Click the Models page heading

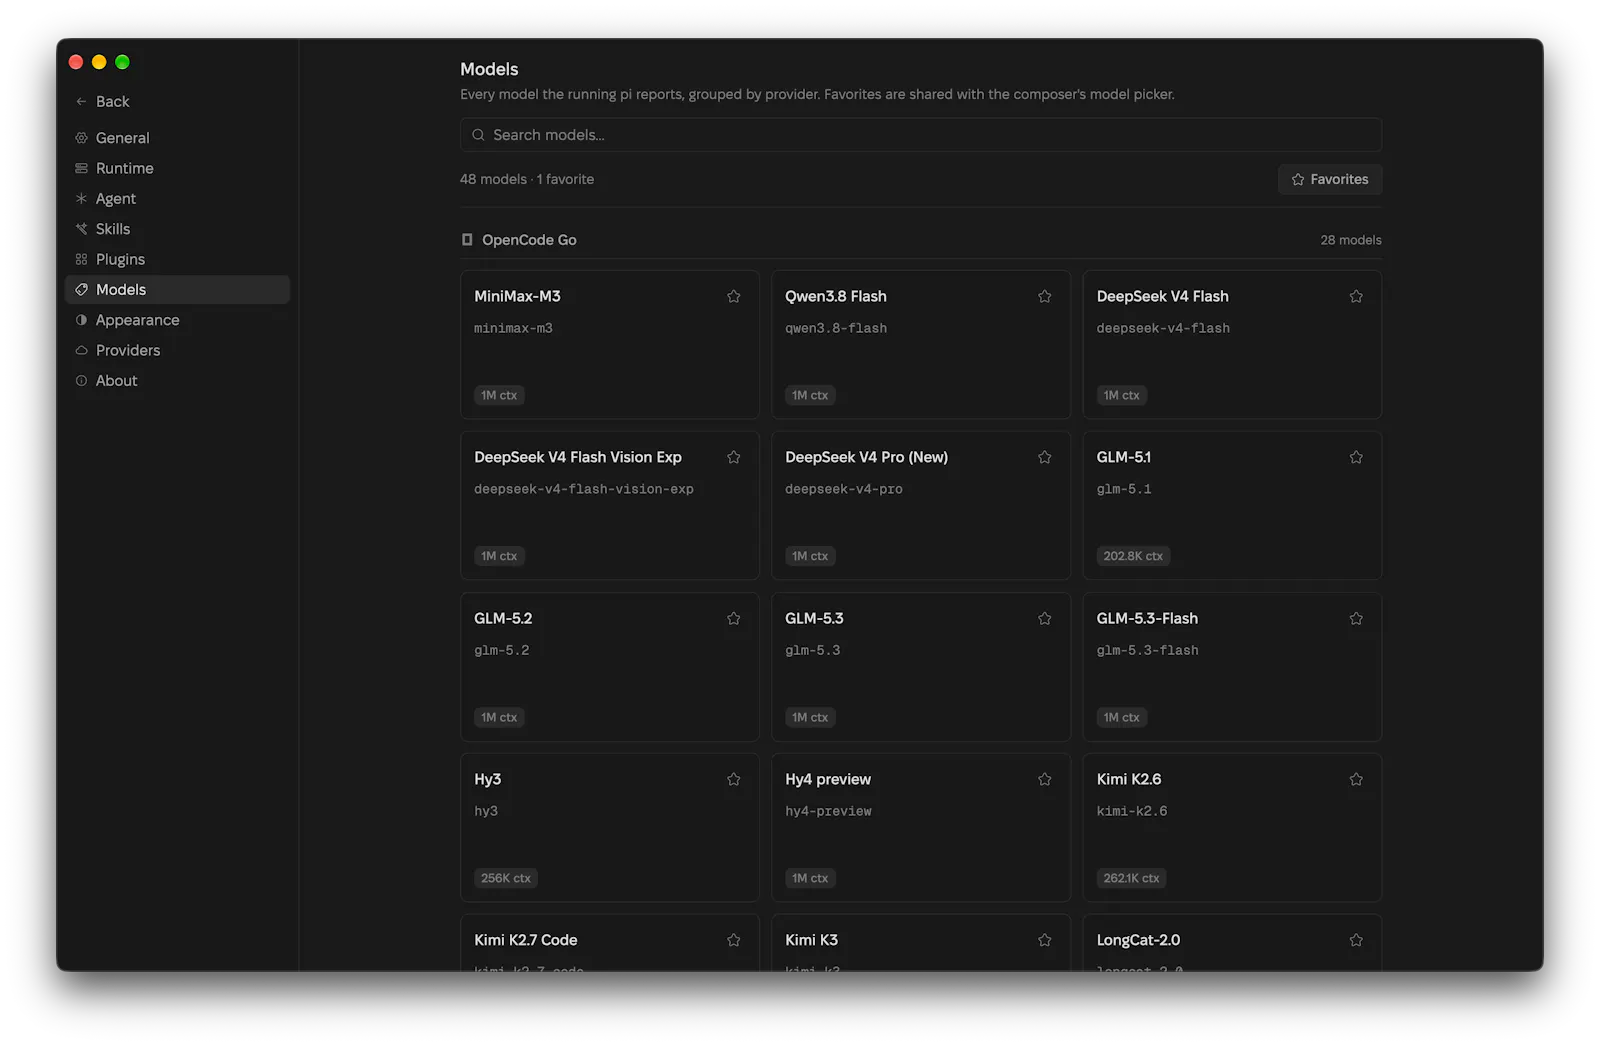[489, 69]
